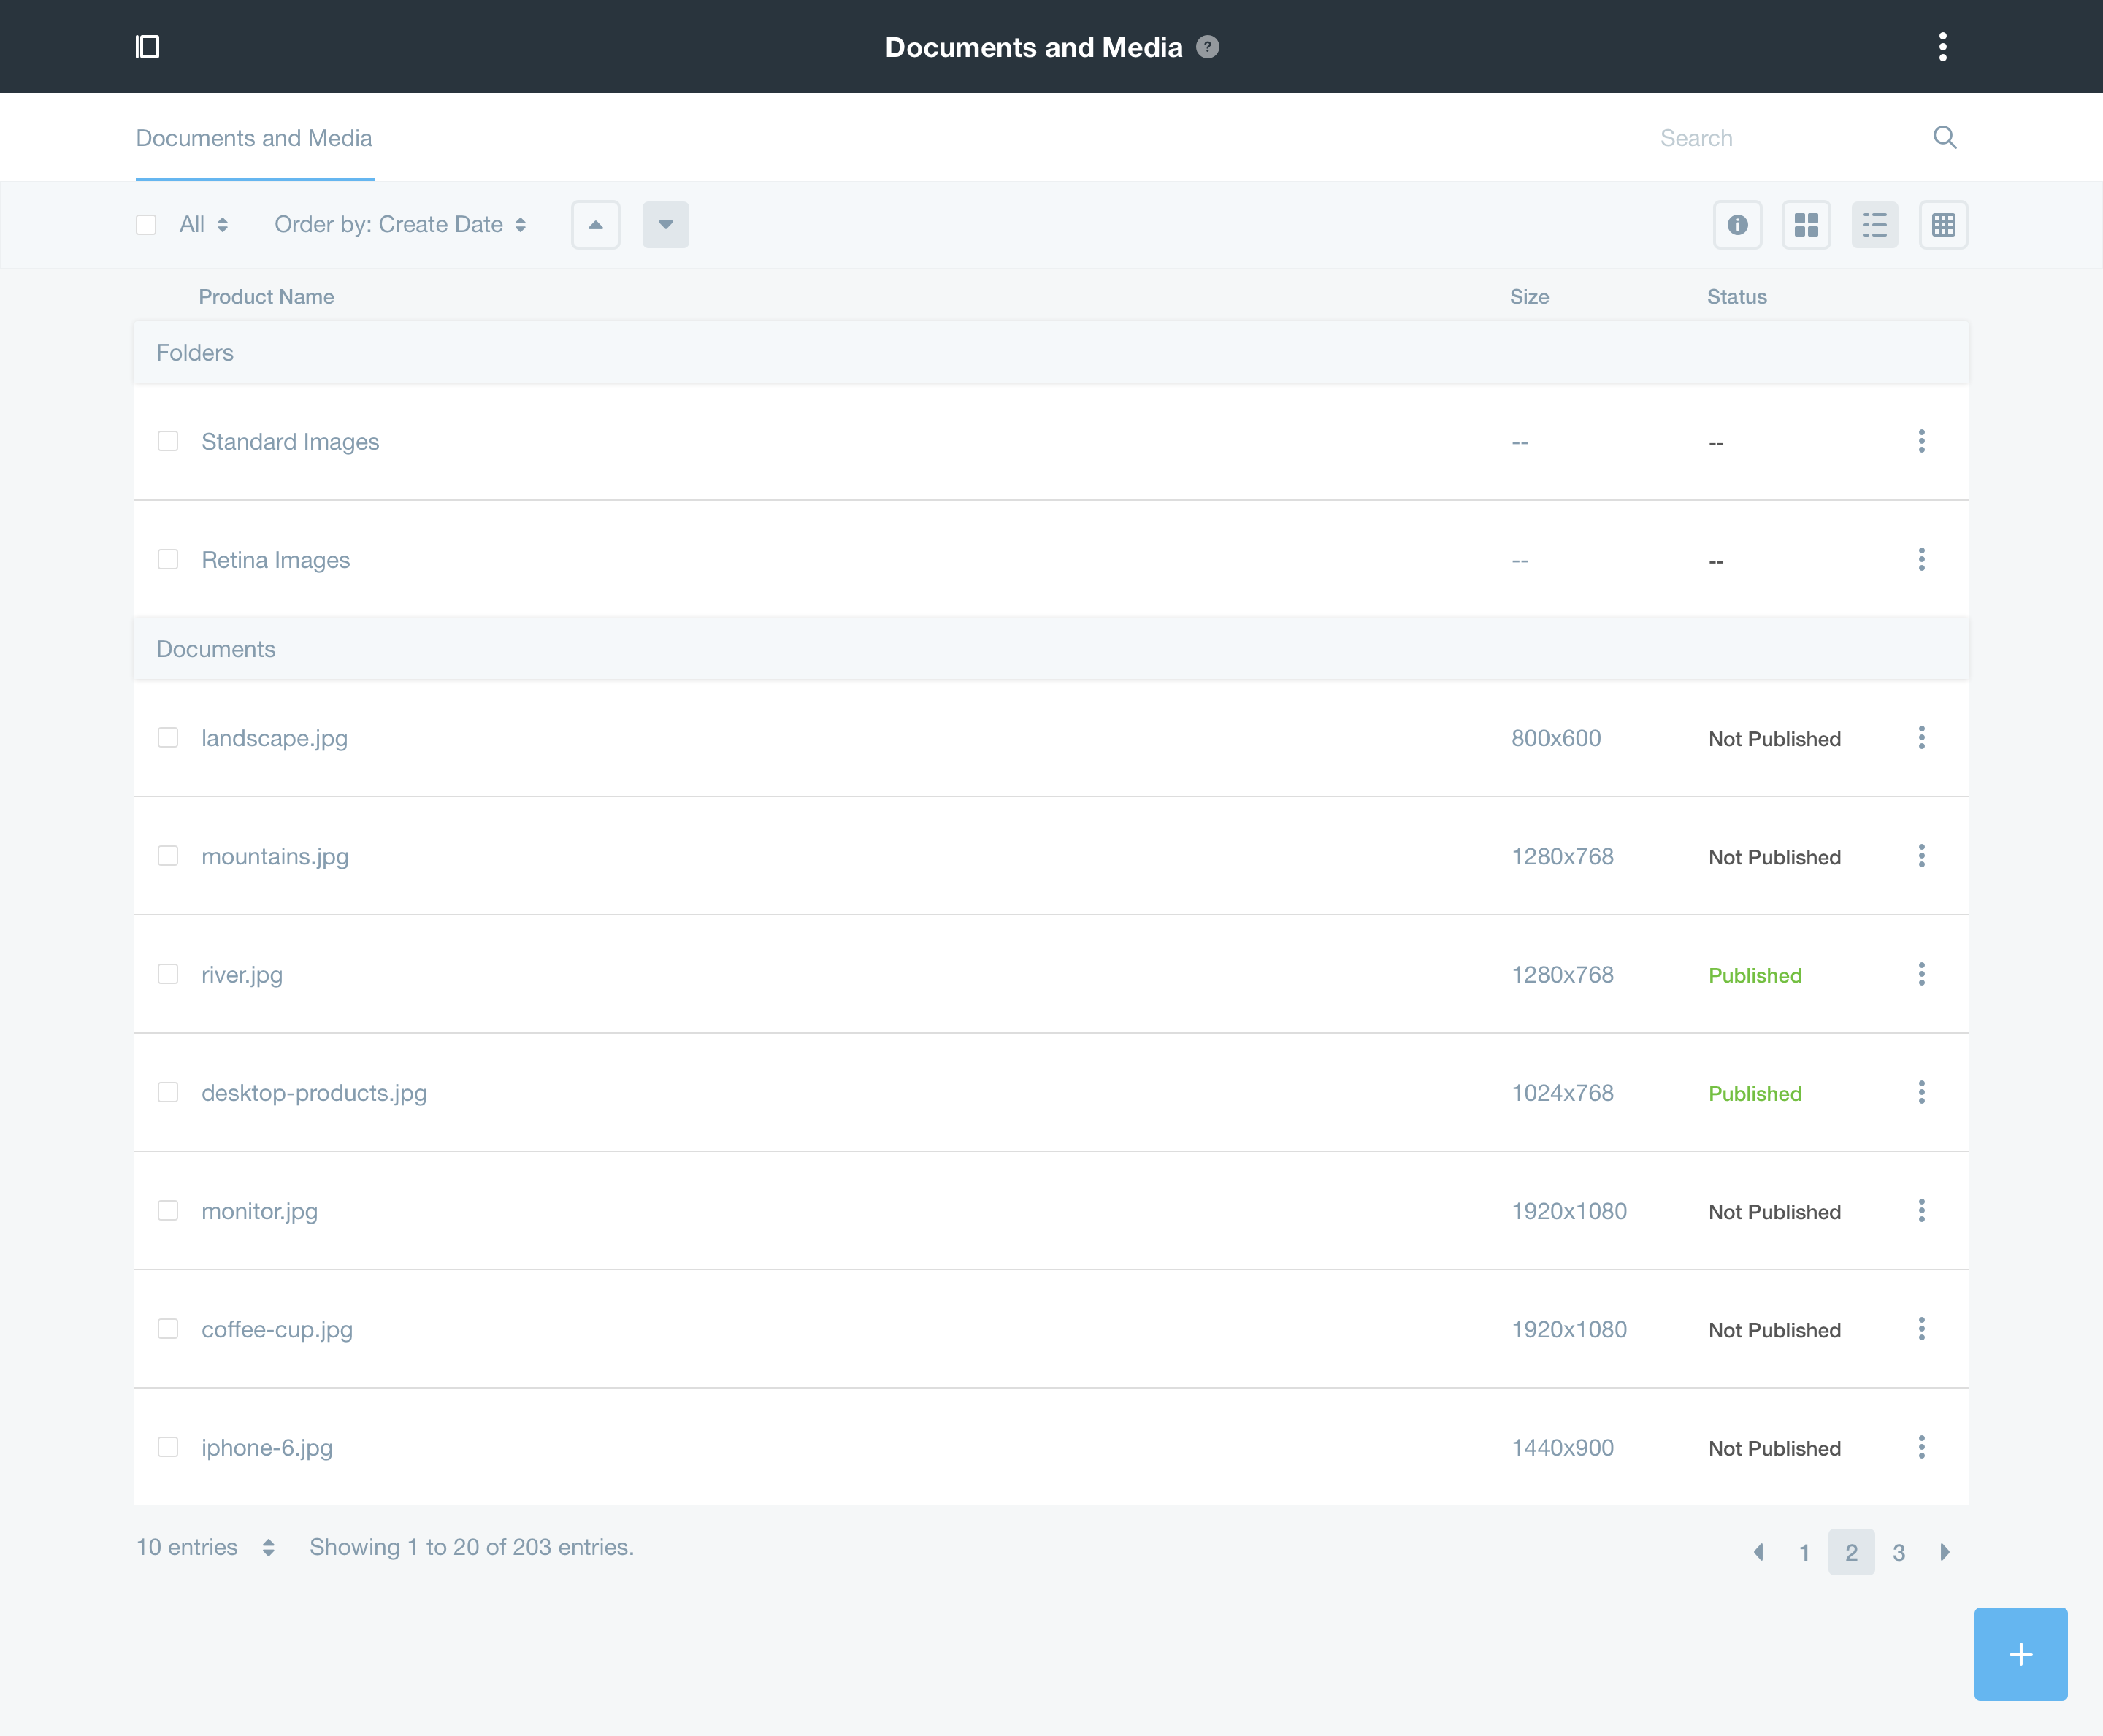The width and height of the screenshot is (2103, 1736).
Task: Go to page 3 of results
Action: pyautogui.click(x=1899, y=1551)
